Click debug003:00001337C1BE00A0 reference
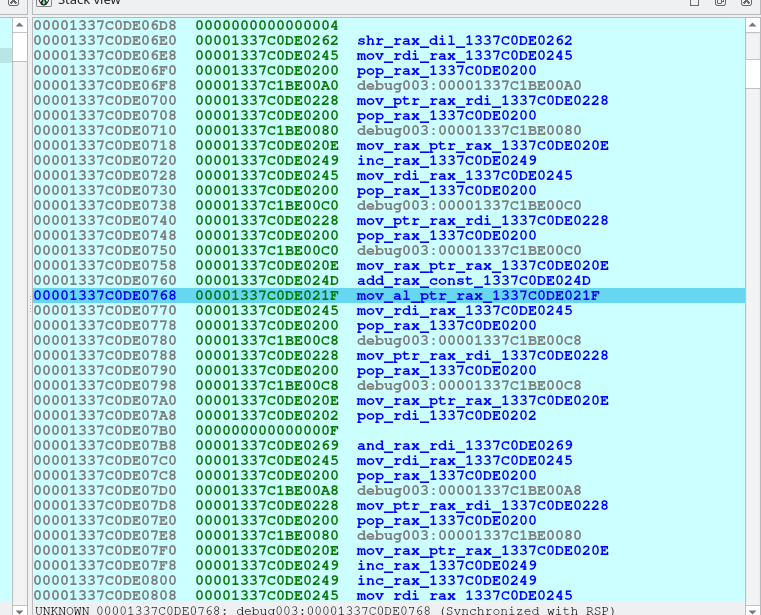Screen dimensions: 761x615 tap(465, 85)
